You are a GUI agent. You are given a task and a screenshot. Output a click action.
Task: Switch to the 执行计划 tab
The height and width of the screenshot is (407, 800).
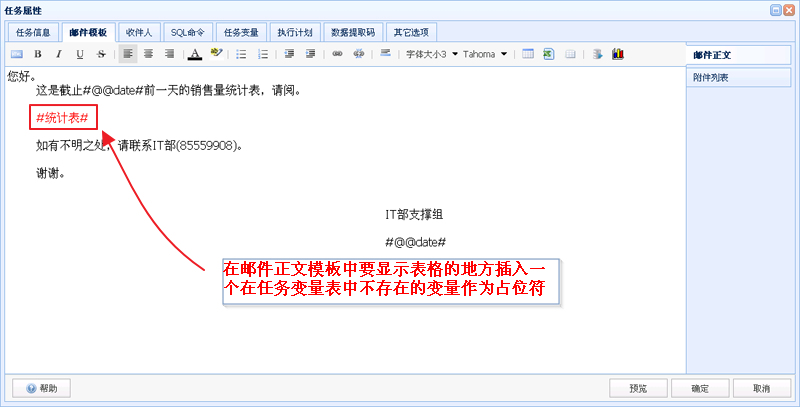click(295, 33)
